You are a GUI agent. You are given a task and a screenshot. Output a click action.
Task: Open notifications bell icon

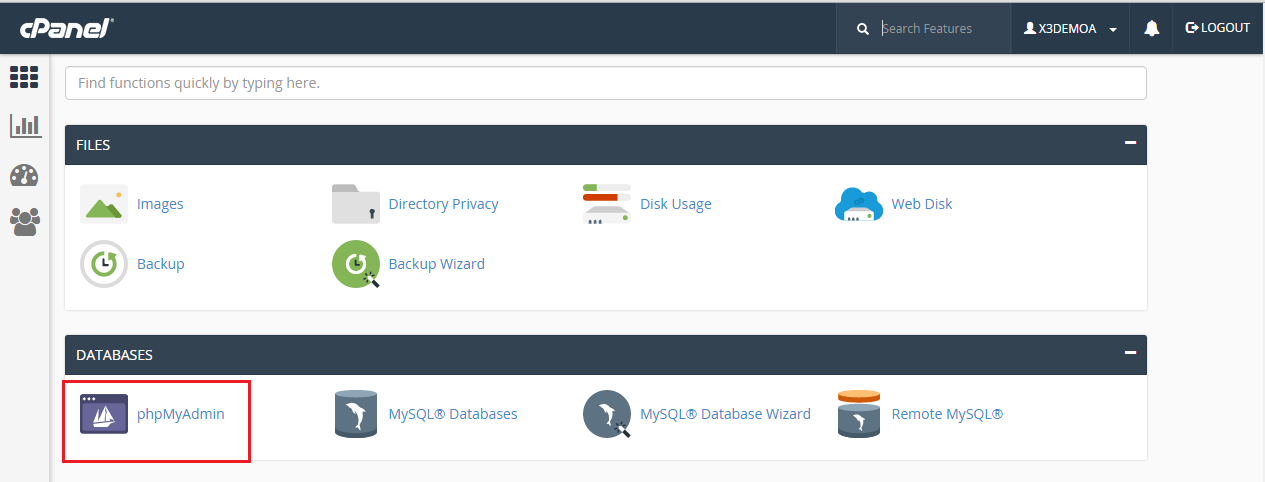tap(1151, 29)
